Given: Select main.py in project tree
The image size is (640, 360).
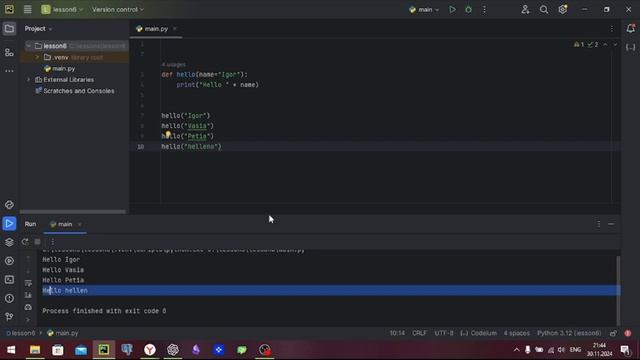Looking at the screenshot, I should [60, 69].
